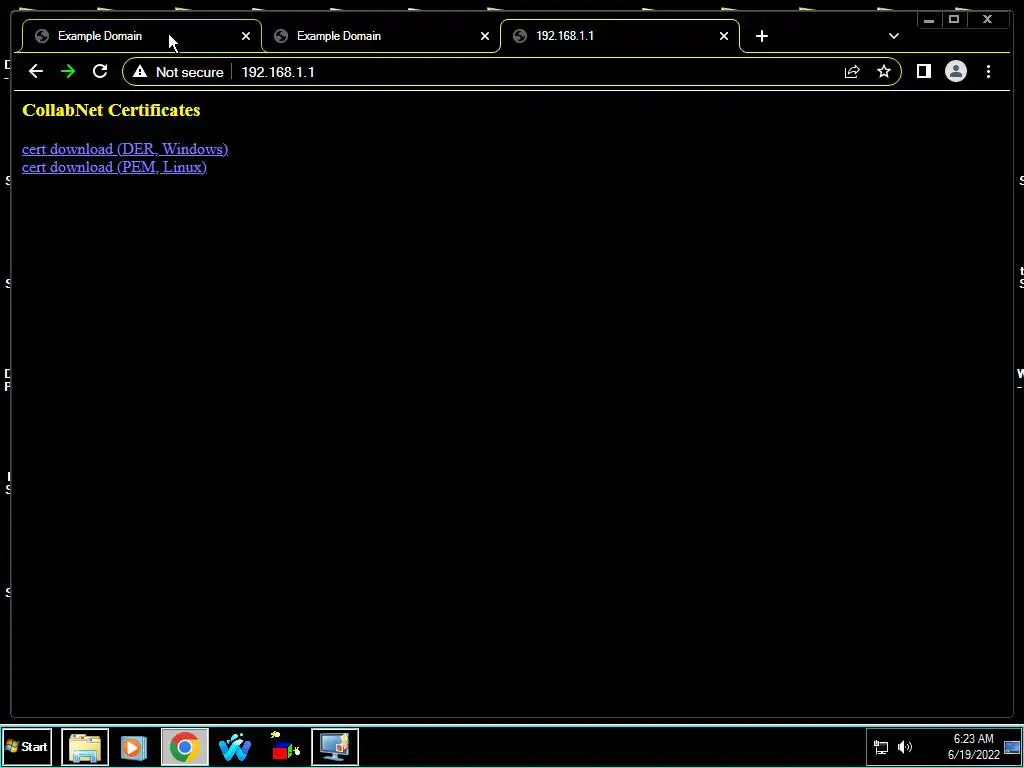
Task: Download the DER Windows certificate link
Action: (125, 149)
